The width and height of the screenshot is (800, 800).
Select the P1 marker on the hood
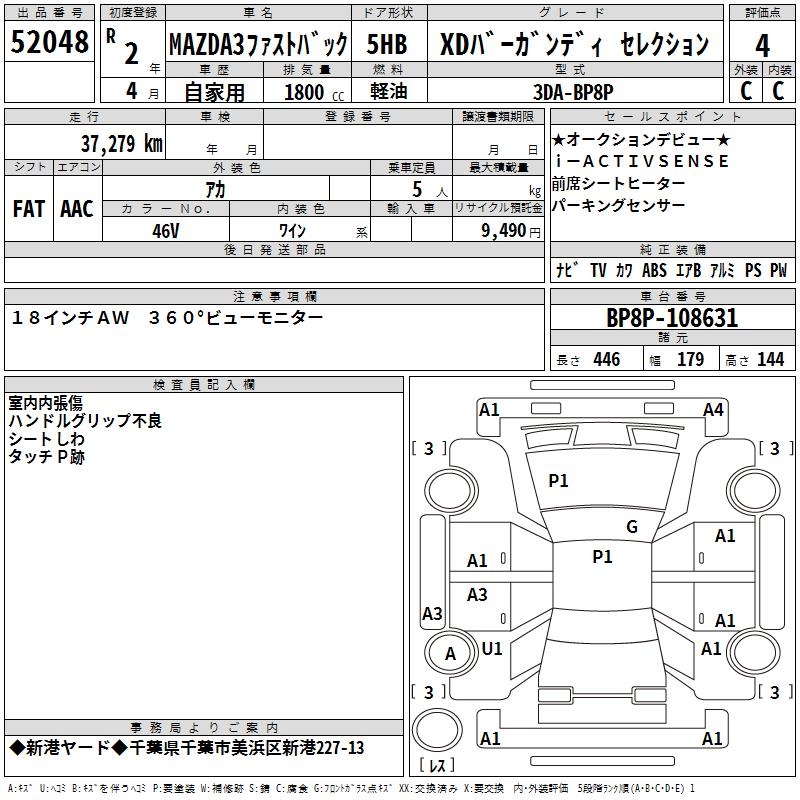(558, 481)
